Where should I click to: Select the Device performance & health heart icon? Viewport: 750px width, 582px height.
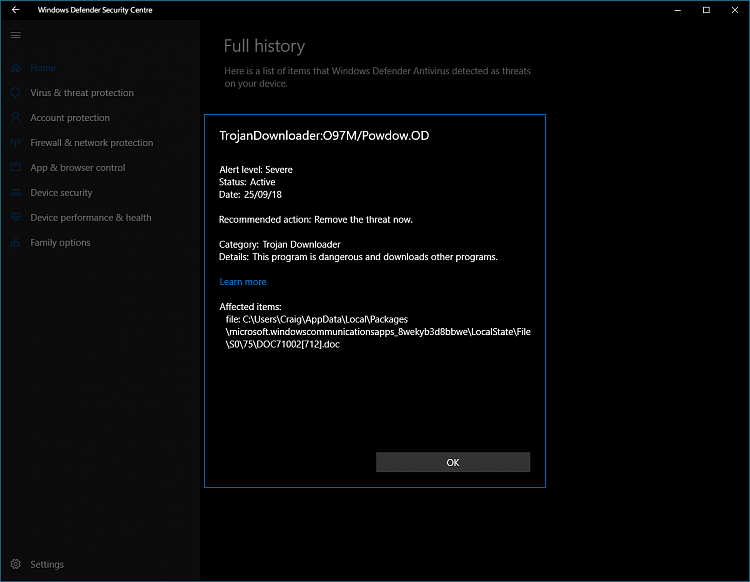pos(15,218)
